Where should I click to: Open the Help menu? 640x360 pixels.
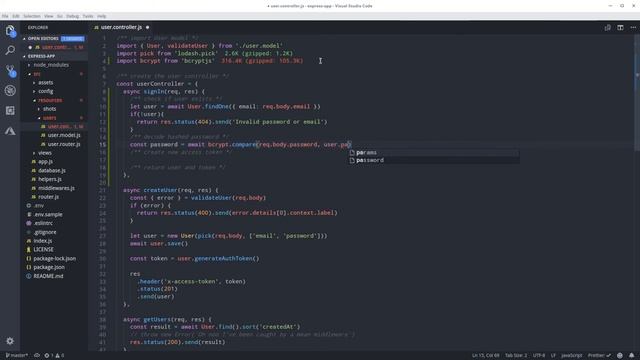tap(102, 16)
